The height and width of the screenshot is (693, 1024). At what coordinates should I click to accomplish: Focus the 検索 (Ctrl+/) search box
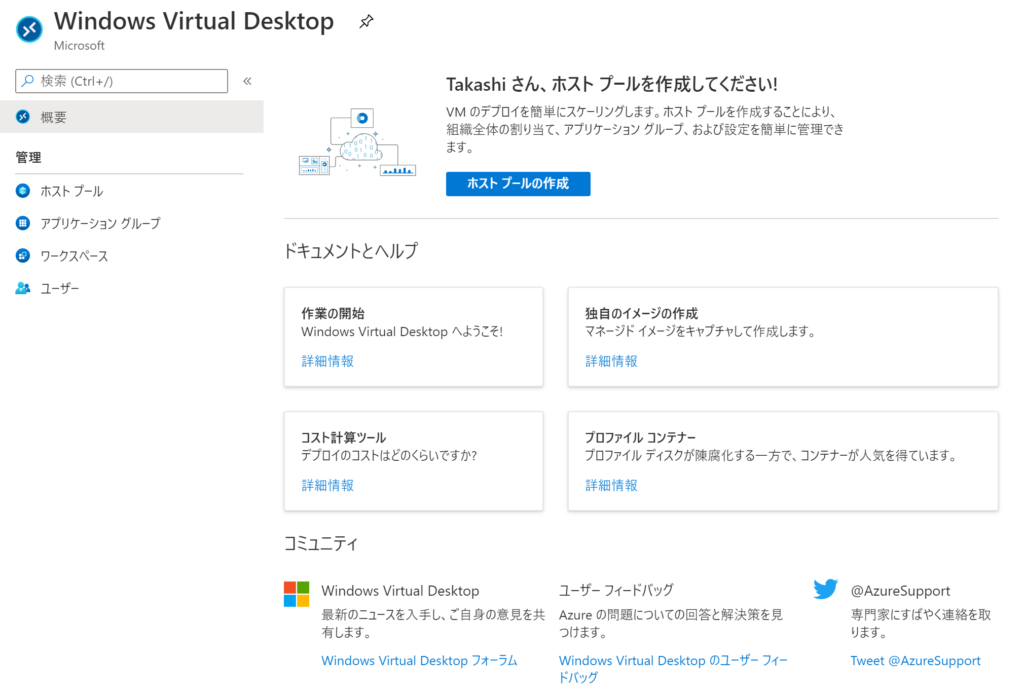[x=121, y=81]
